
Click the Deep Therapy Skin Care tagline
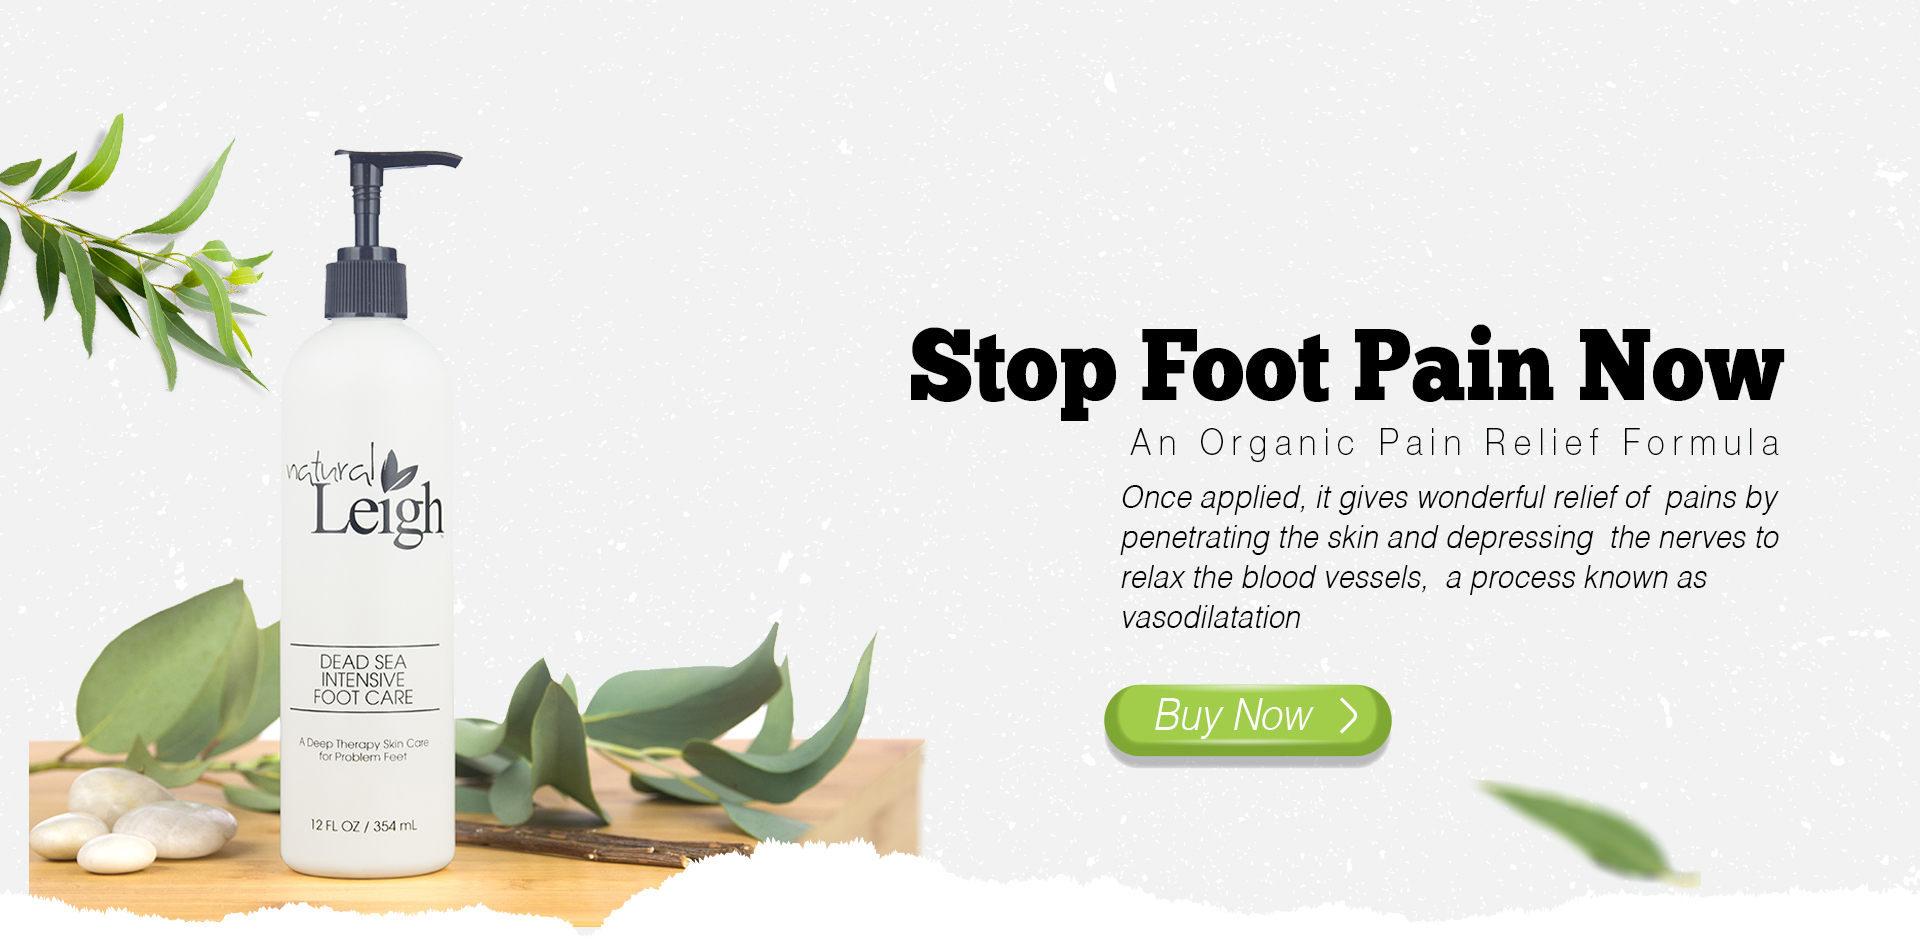click(x=364, y=750)
